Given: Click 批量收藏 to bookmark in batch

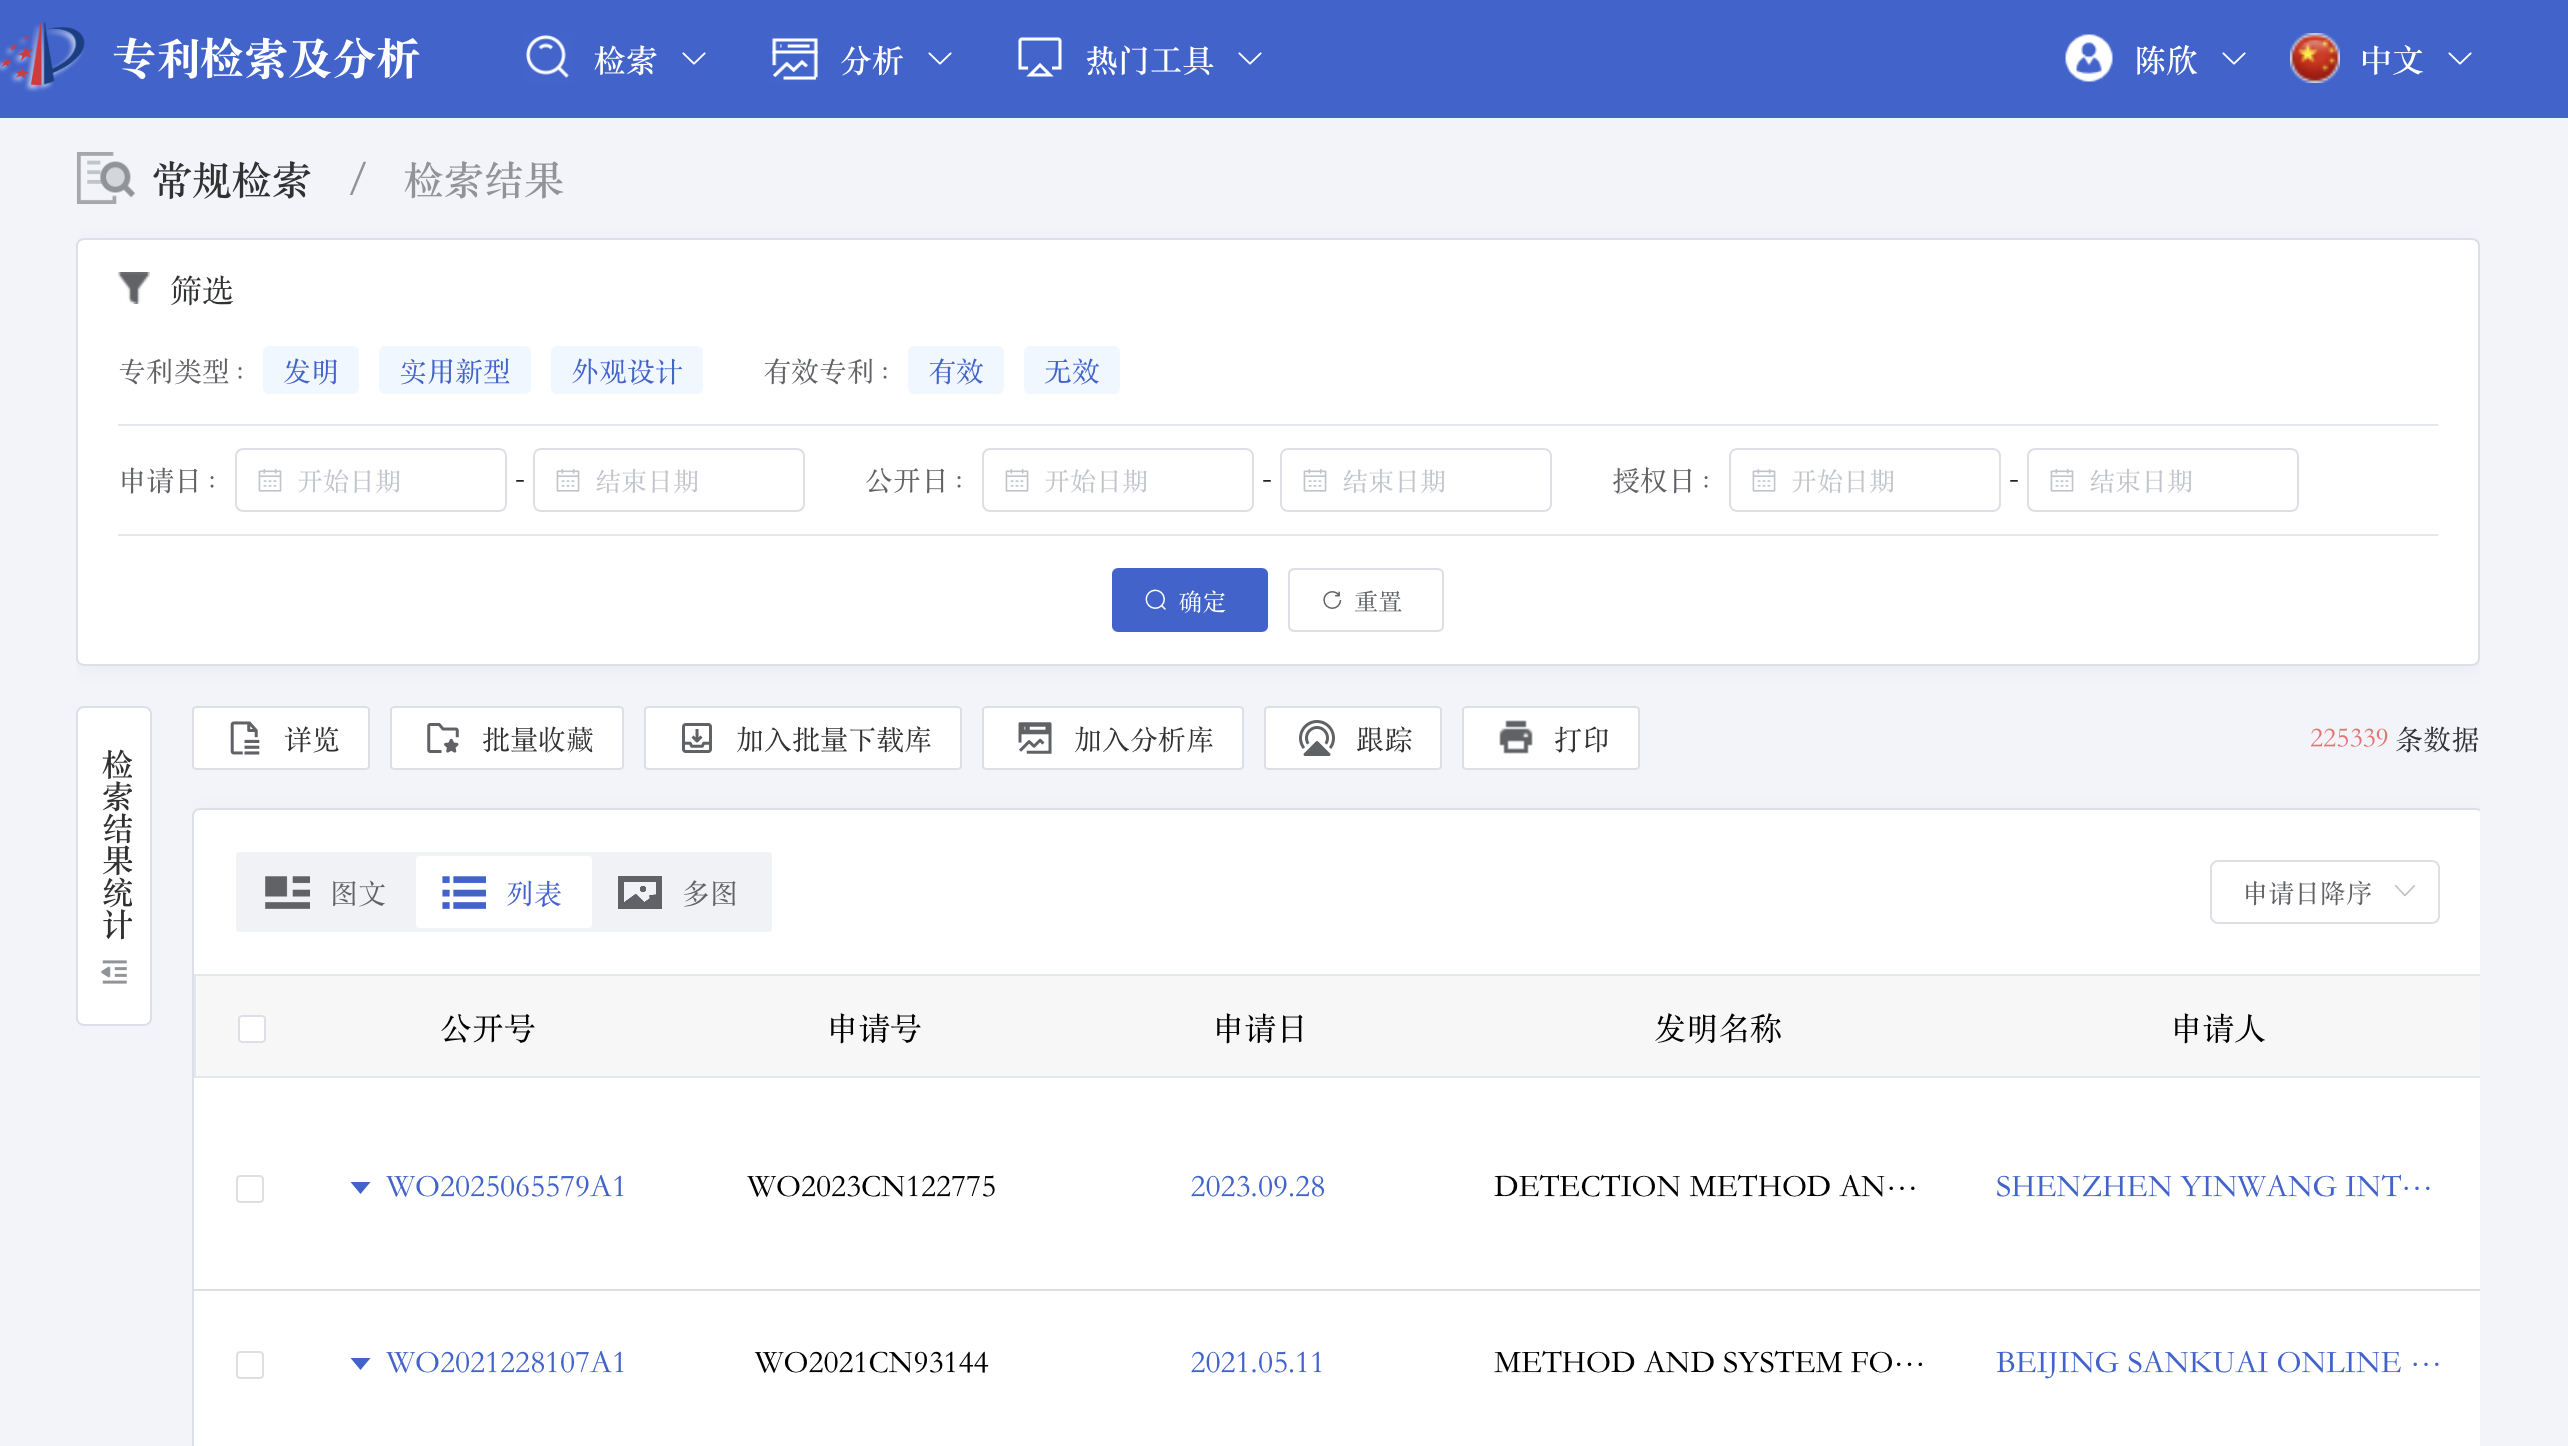Looking at the screenshot, I should click(x=506, y=738).
